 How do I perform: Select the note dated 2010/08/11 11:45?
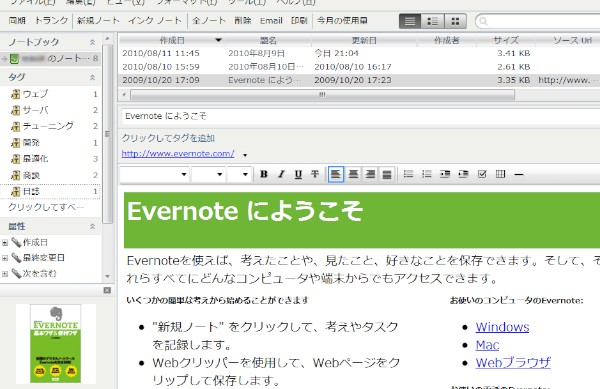click(x=359, y=54)
